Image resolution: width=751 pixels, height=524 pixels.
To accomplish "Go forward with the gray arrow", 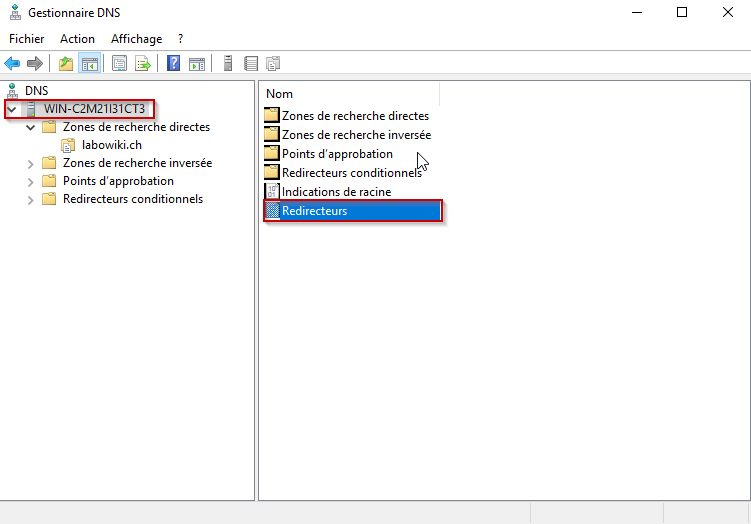I will (x=35, y=63).
